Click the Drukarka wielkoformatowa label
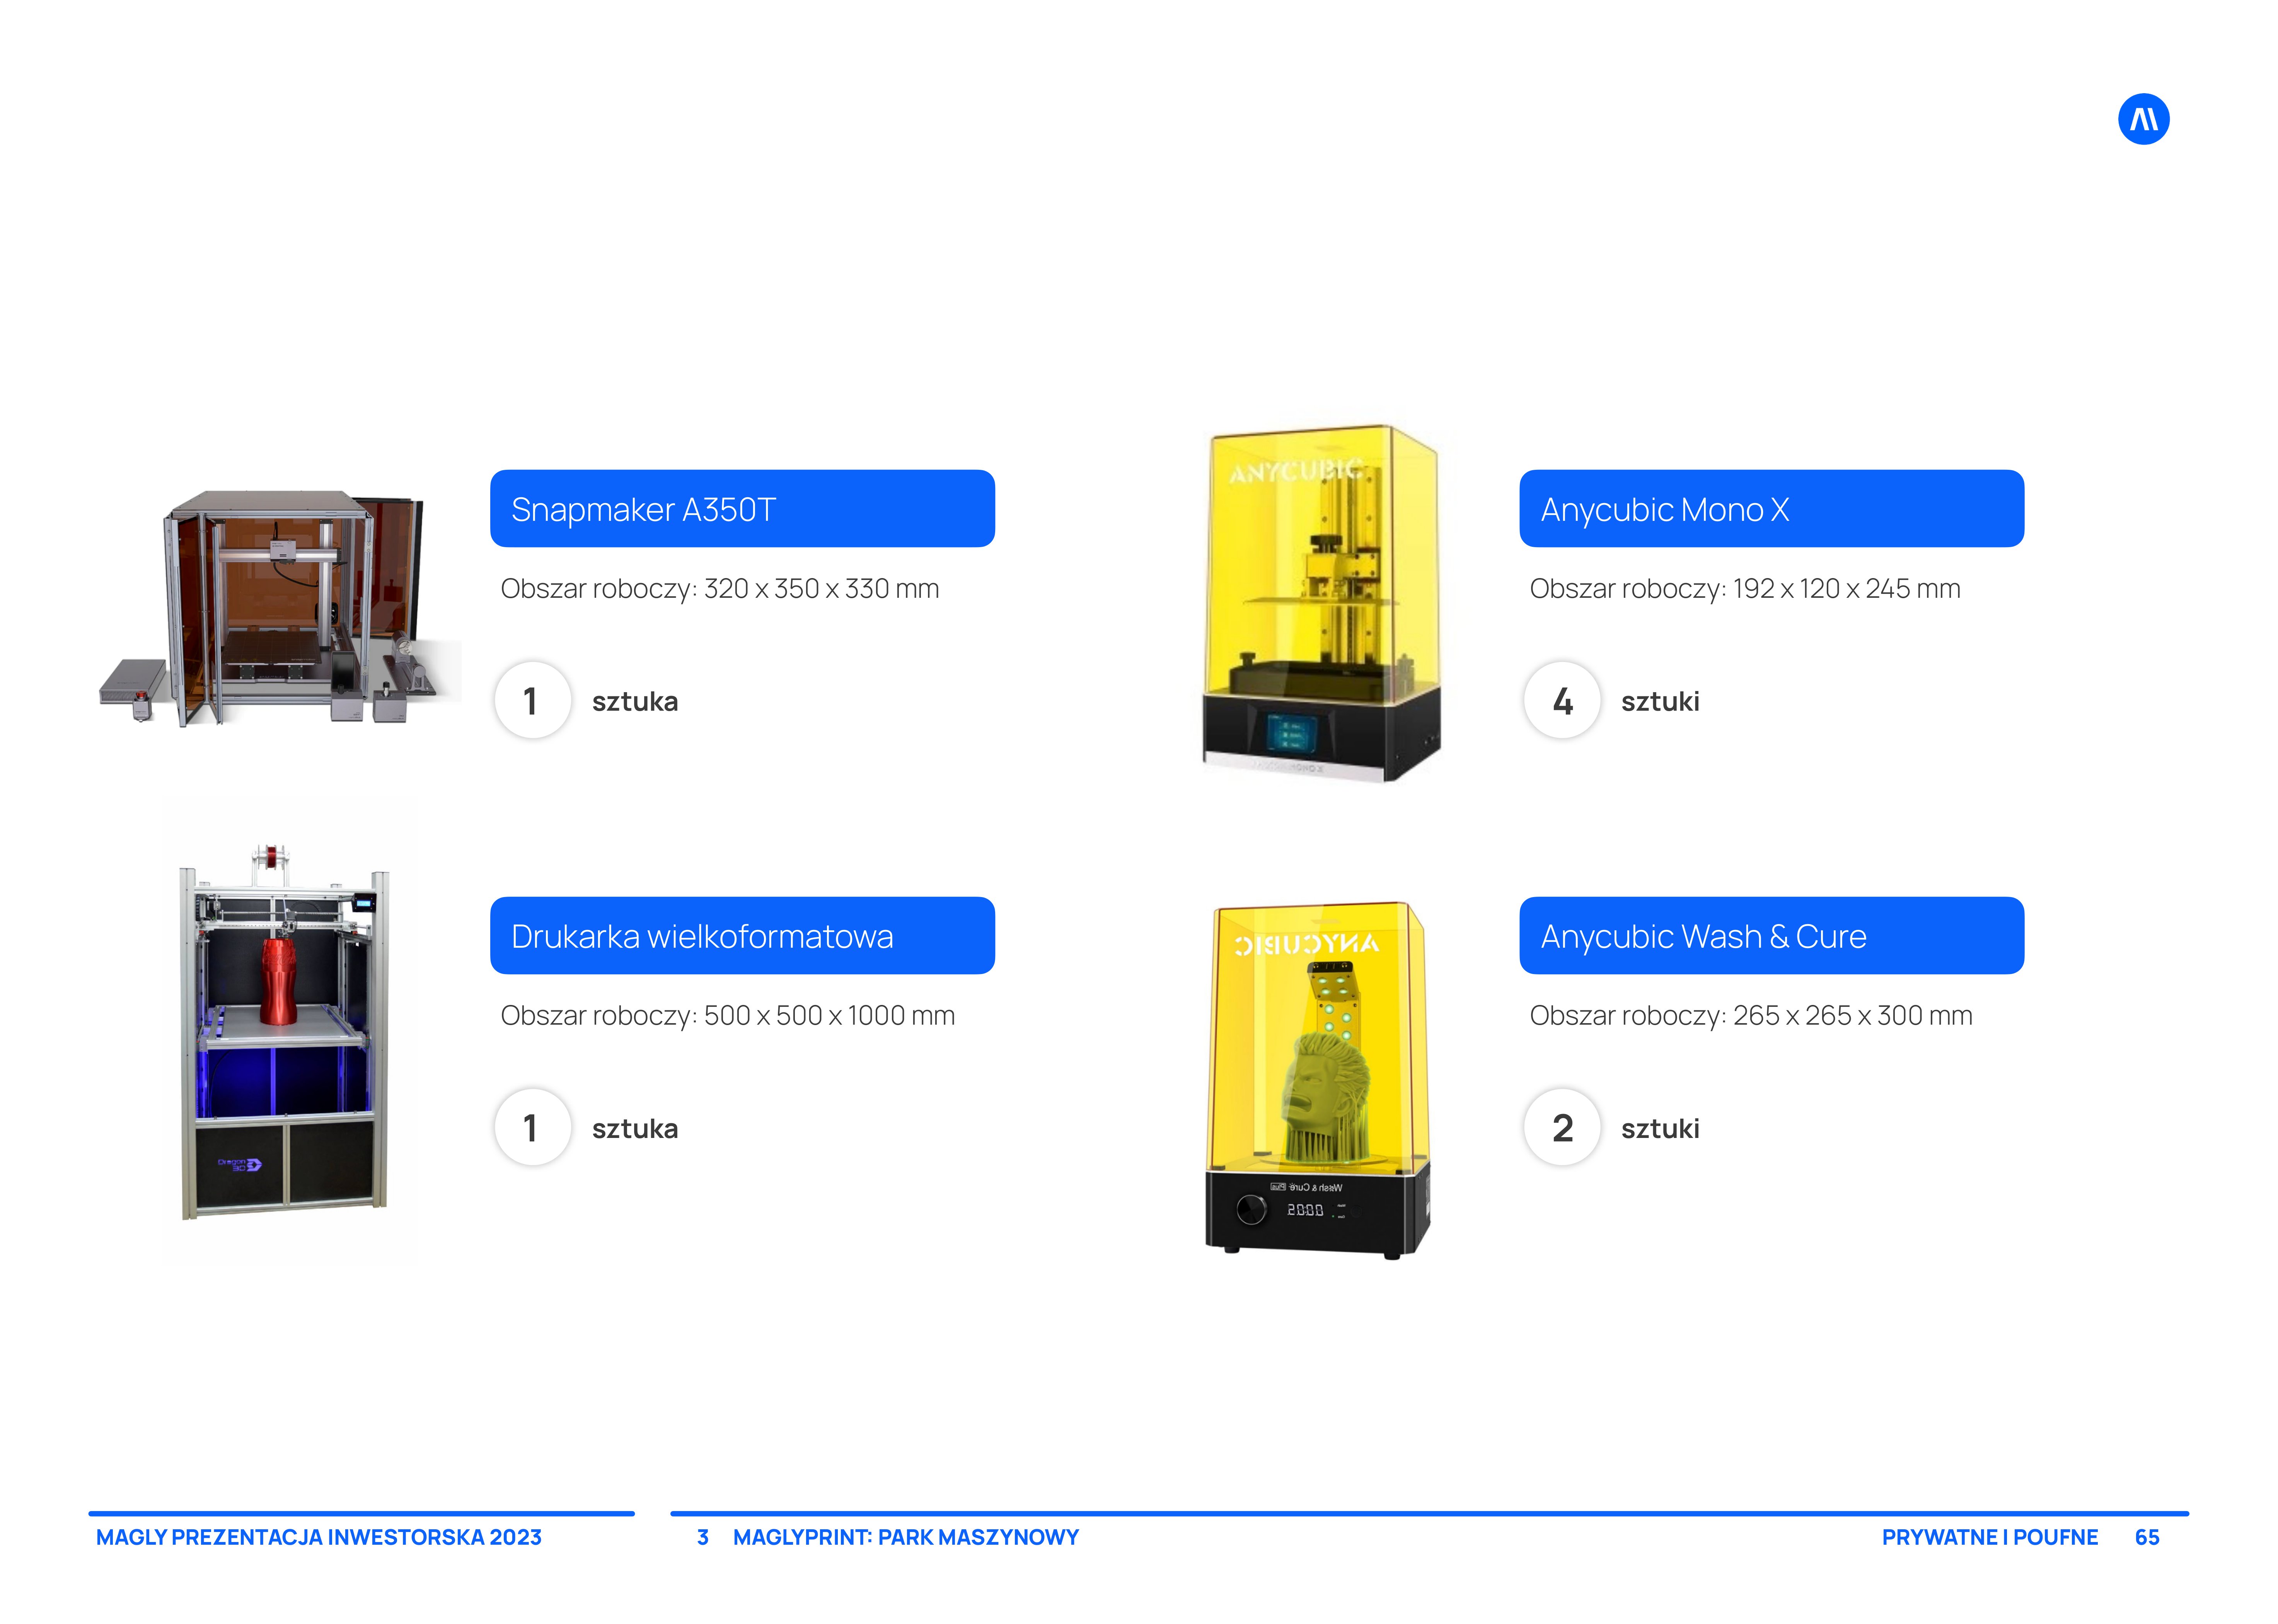The height and width of the screenshot is (1624, 2278). 742,936
